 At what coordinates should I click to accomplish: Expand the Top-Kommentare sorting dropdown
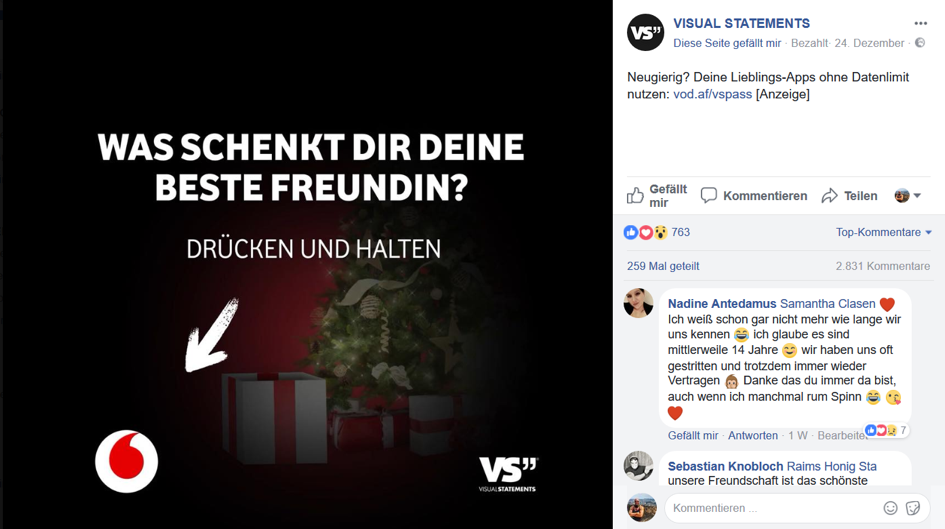pyautogui.click(x=884, y=232)
